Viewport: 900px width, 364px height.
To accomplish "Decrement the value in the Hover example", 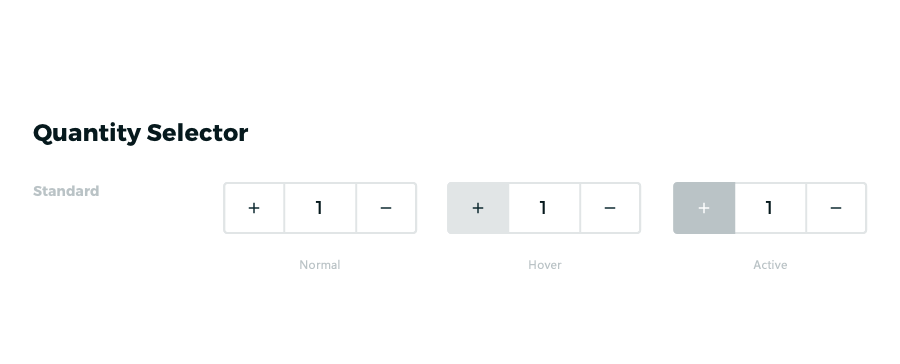I will click(x=610, y=208).
